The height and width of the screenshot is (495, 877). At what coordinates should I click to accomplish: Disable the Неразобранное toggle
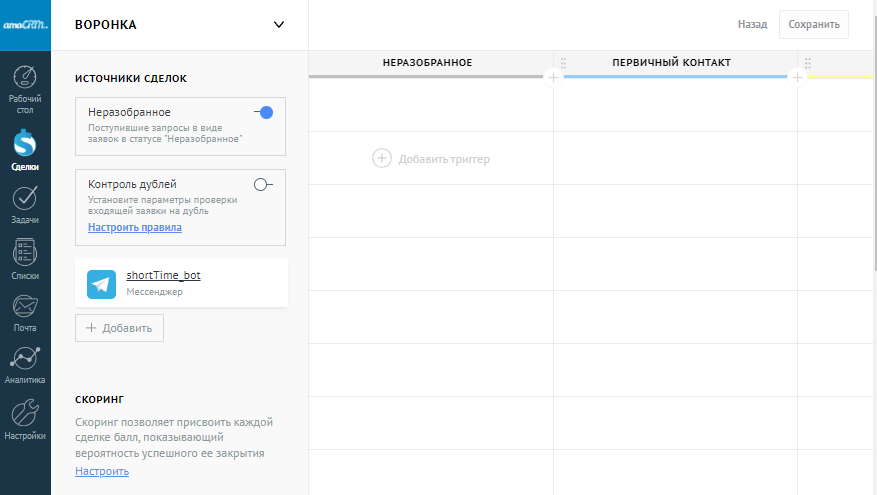click(263, 113)
